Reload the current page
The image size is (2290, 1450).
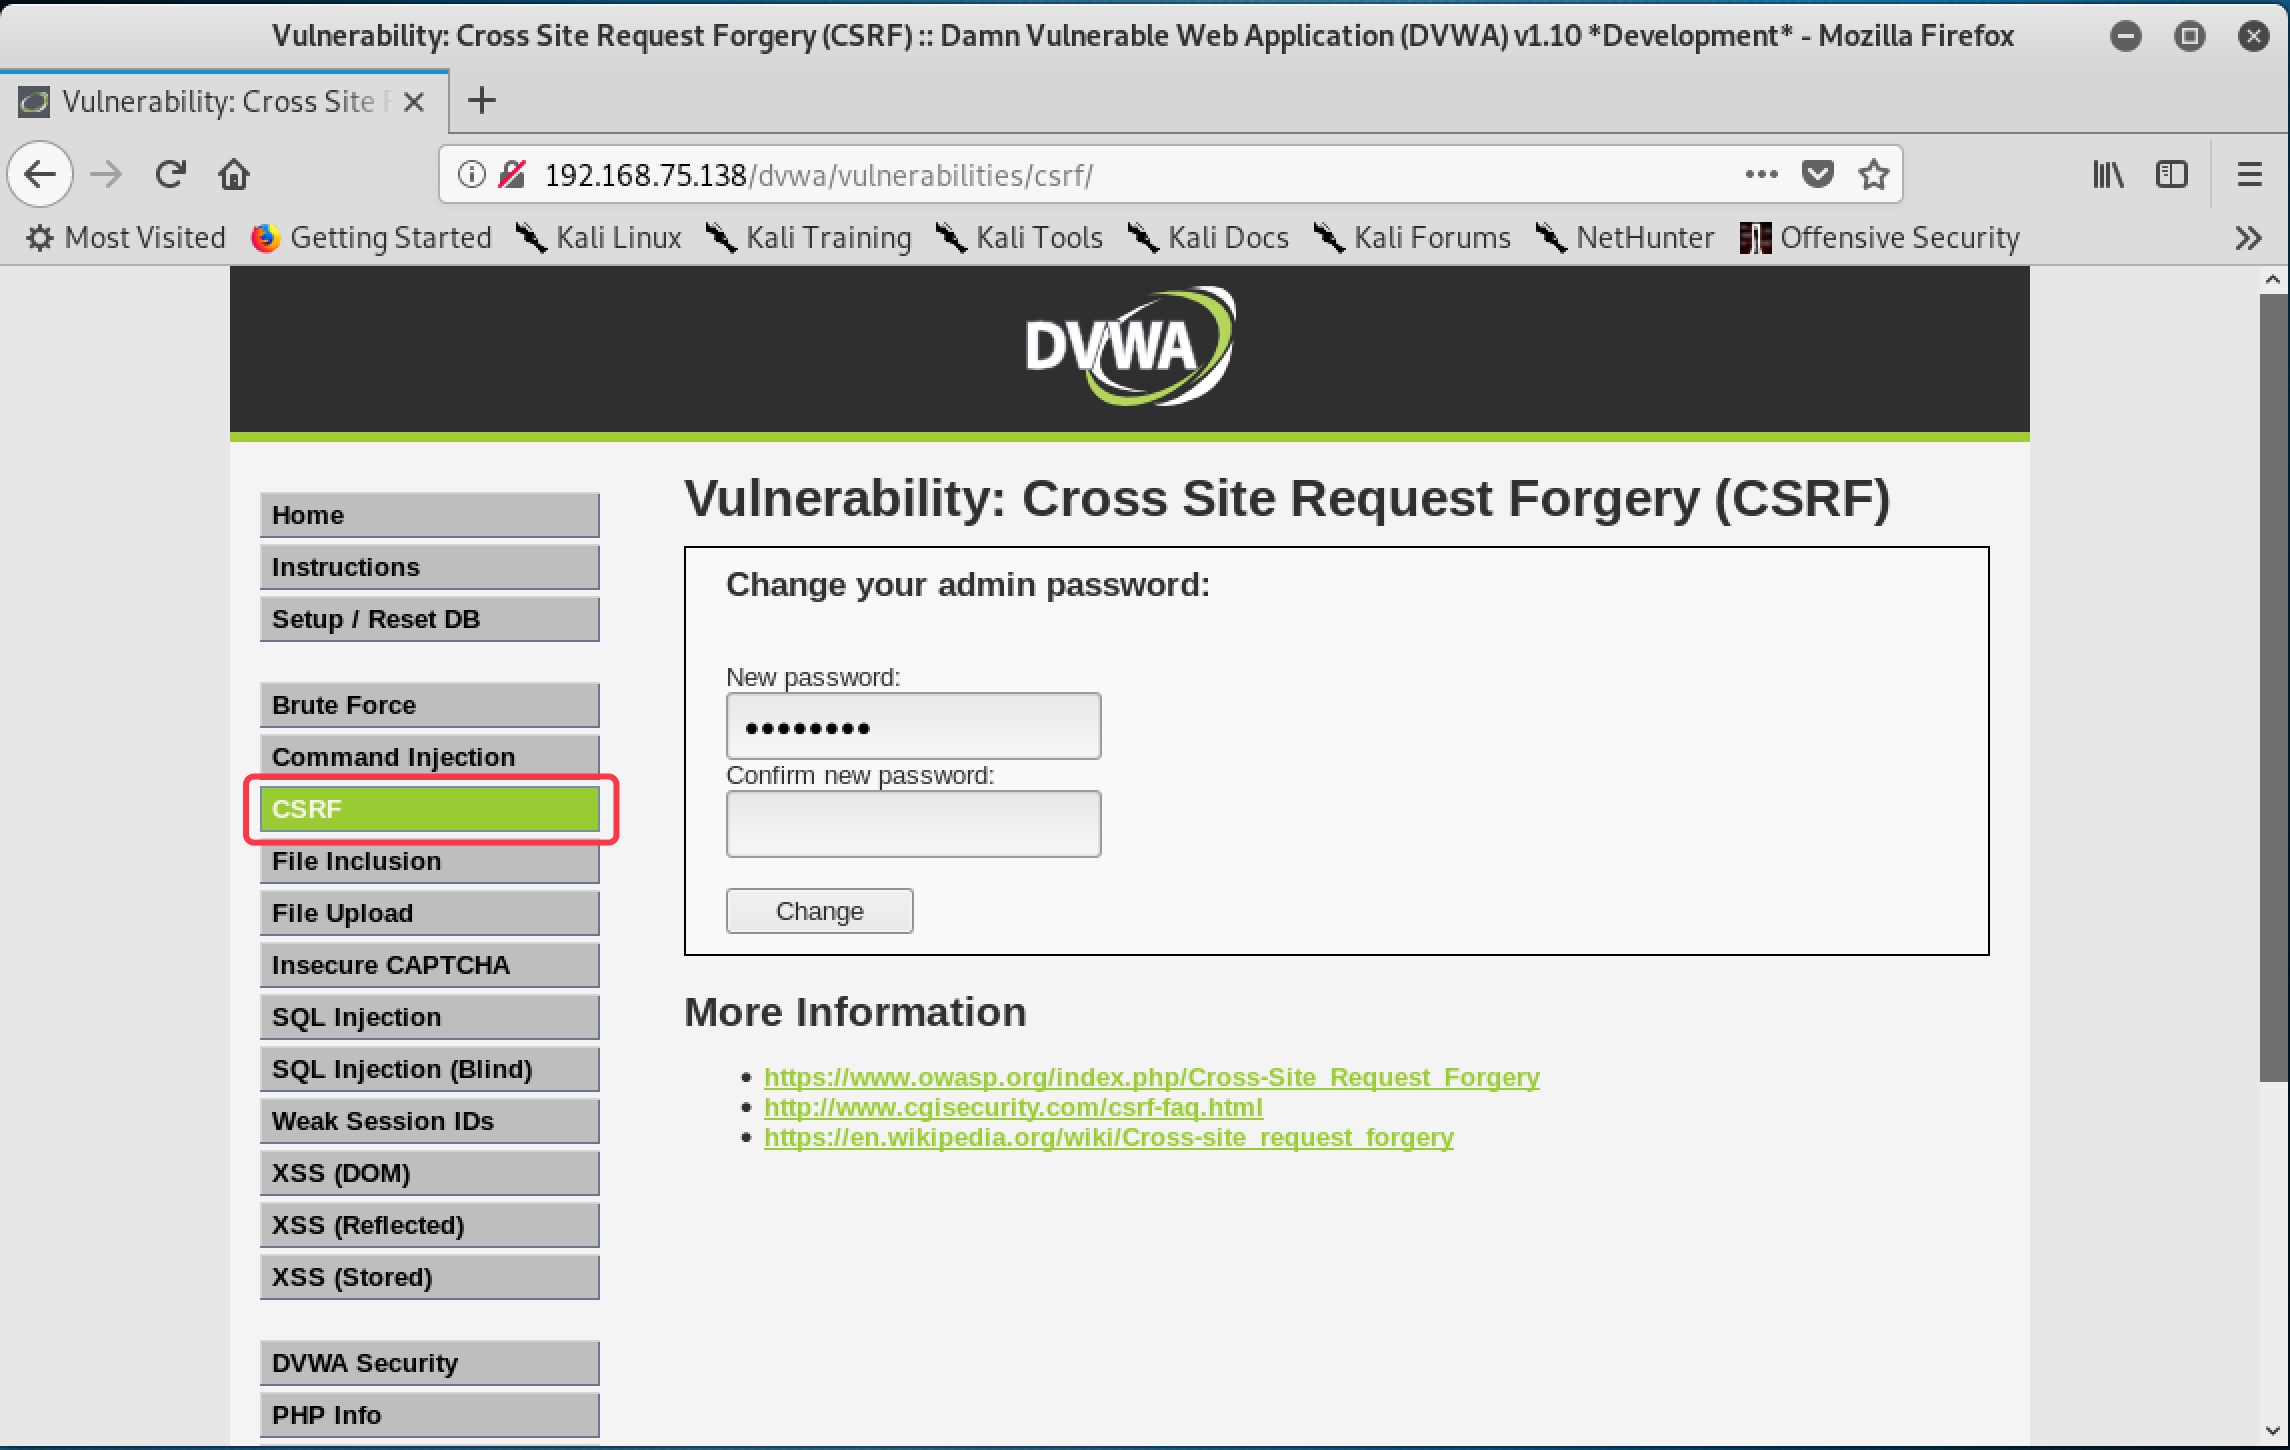pyautogui.click(x=171, y=175)
